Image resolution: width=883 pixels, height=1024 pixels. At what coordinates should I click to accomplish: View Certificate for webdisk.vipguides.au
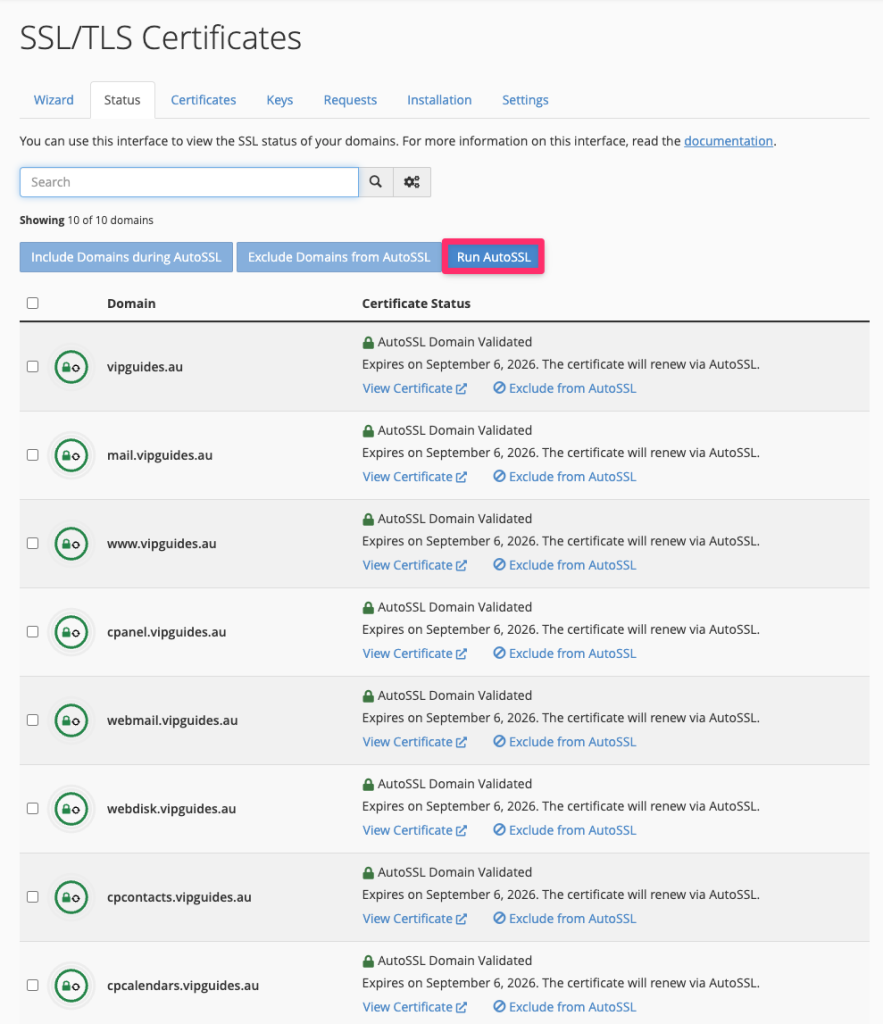415,830
